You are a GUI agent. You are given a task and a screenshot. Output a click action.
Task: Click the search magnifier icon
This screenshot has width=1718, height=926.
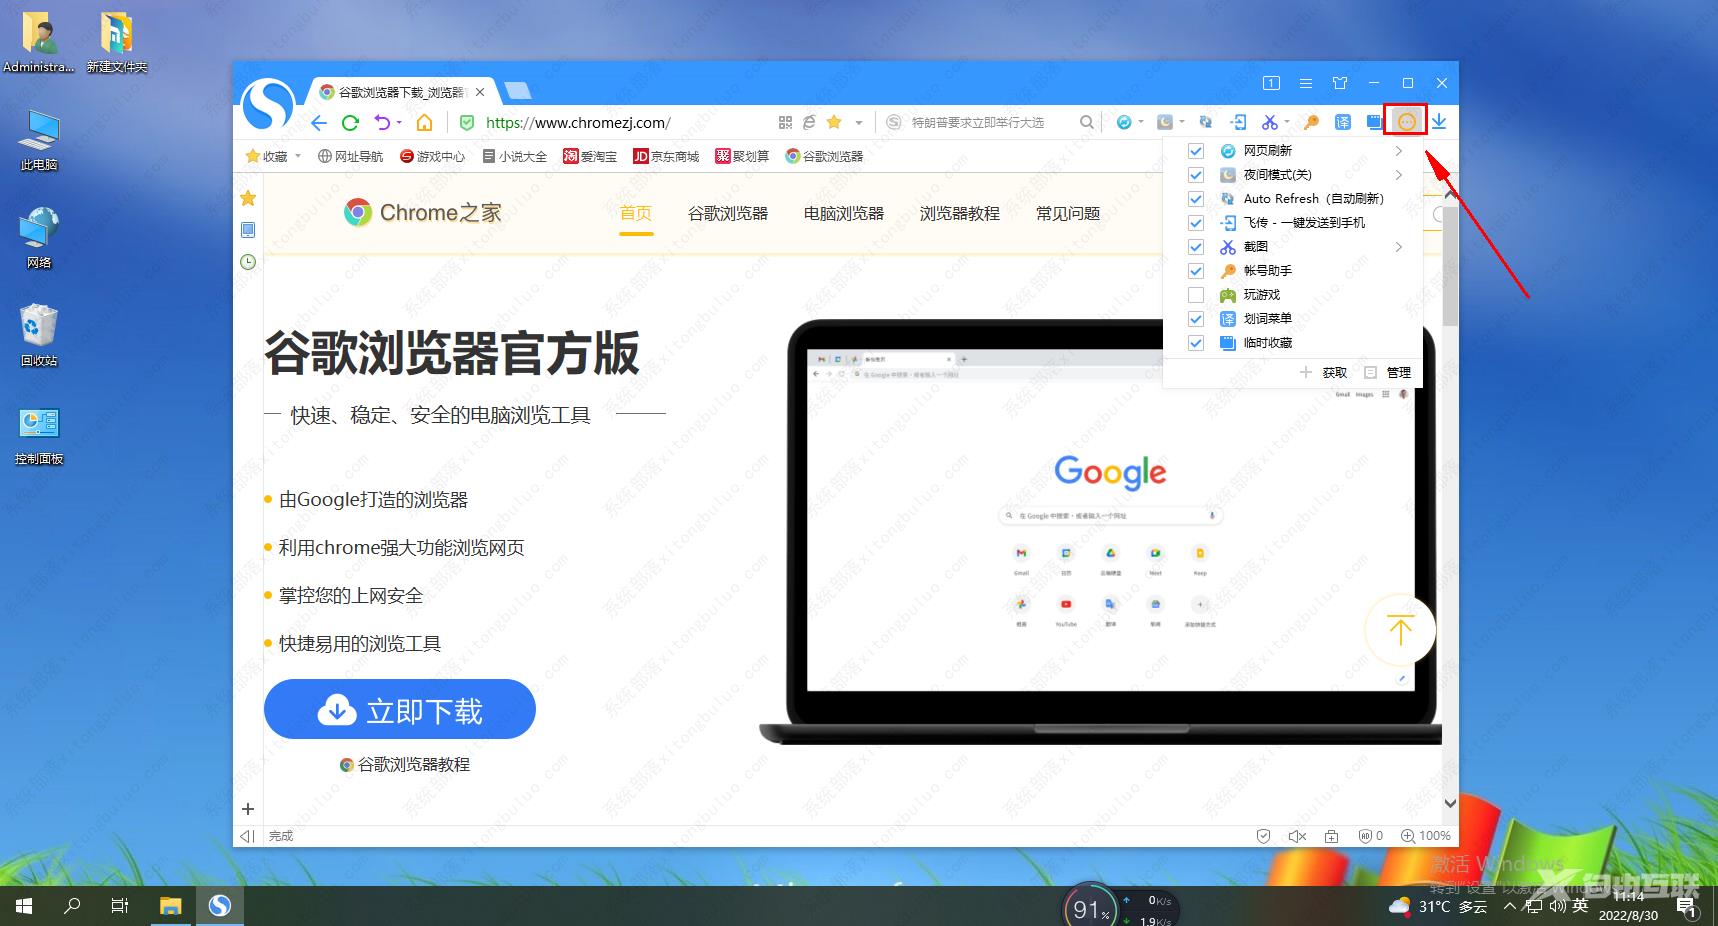(x=1087, y=122)
